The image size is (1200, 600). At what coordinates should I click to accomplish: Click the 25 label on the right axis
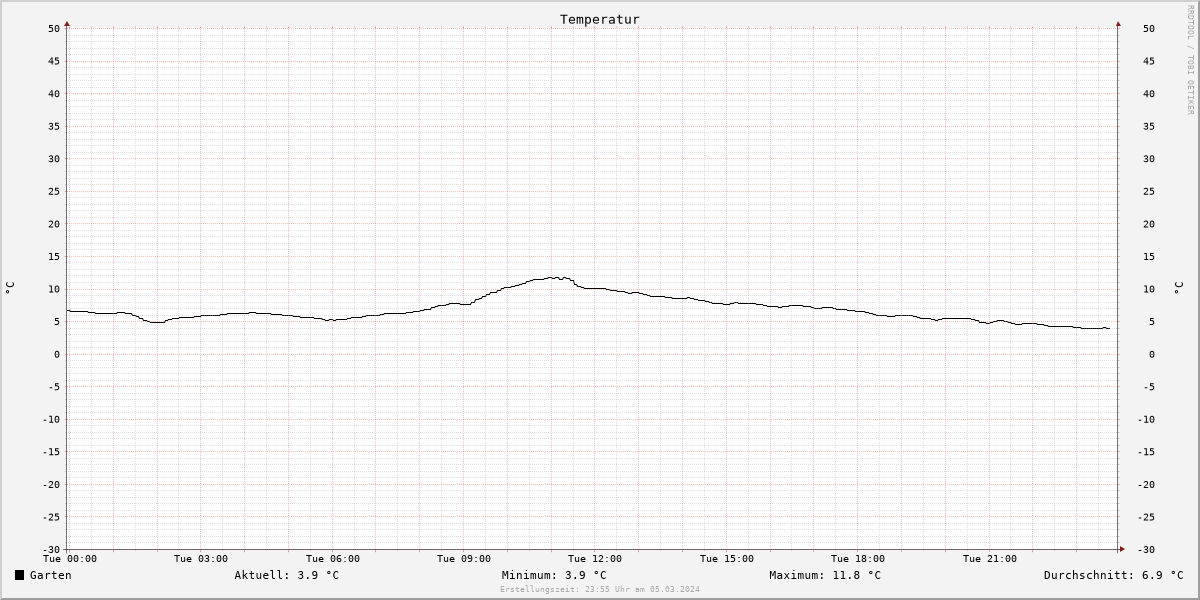[x=1149, y=191]
